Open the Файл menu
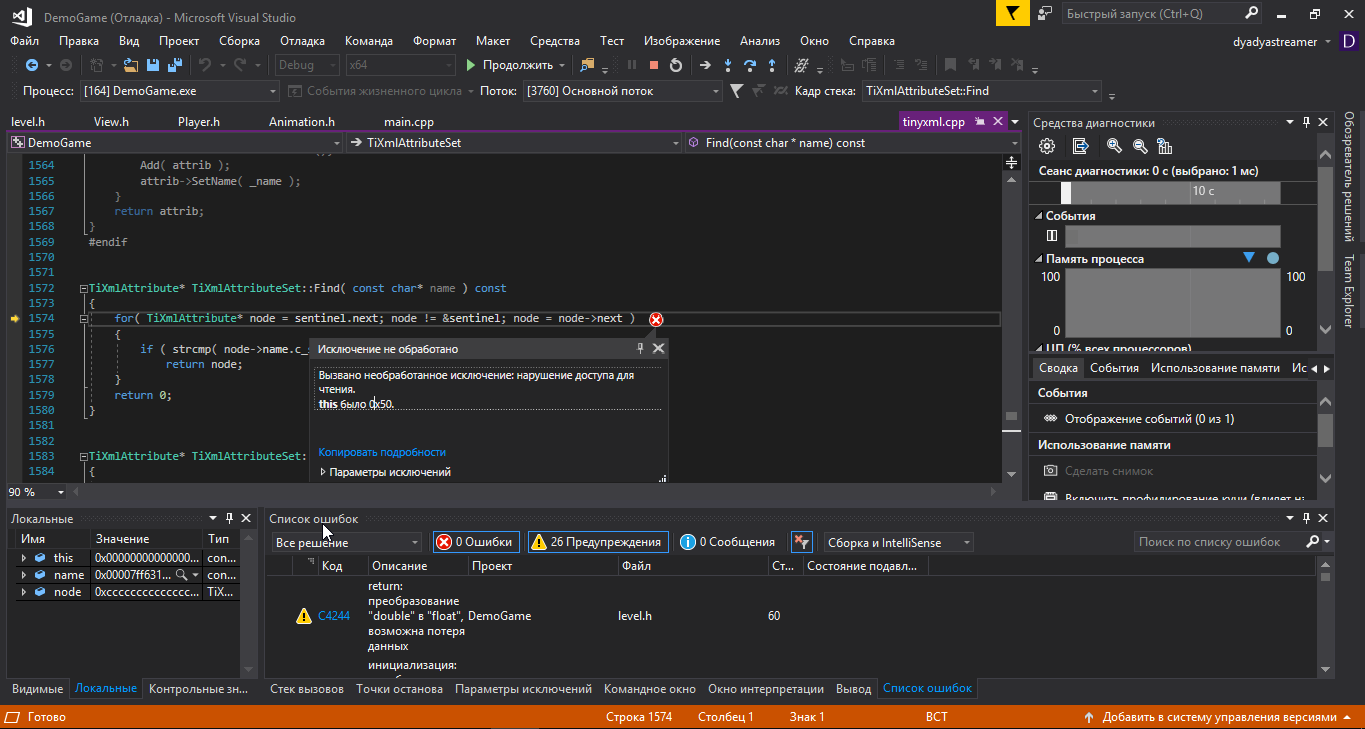The image size is (1365, 729). pos(25,41)
